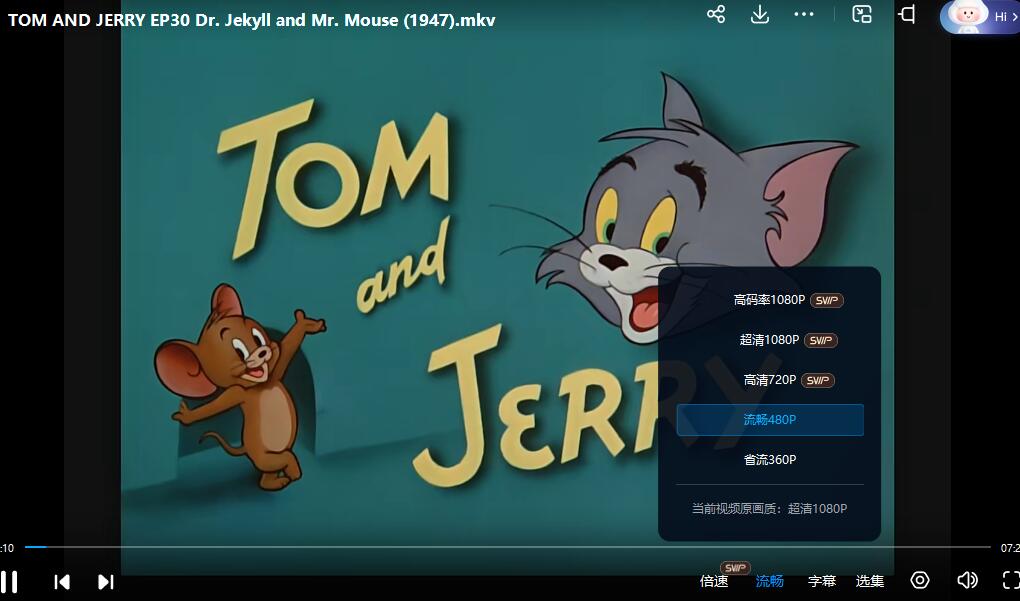This screenshot has height=601, width=1020.
Task: Open the Hi assistant avatar
Action: coord(980,16)
